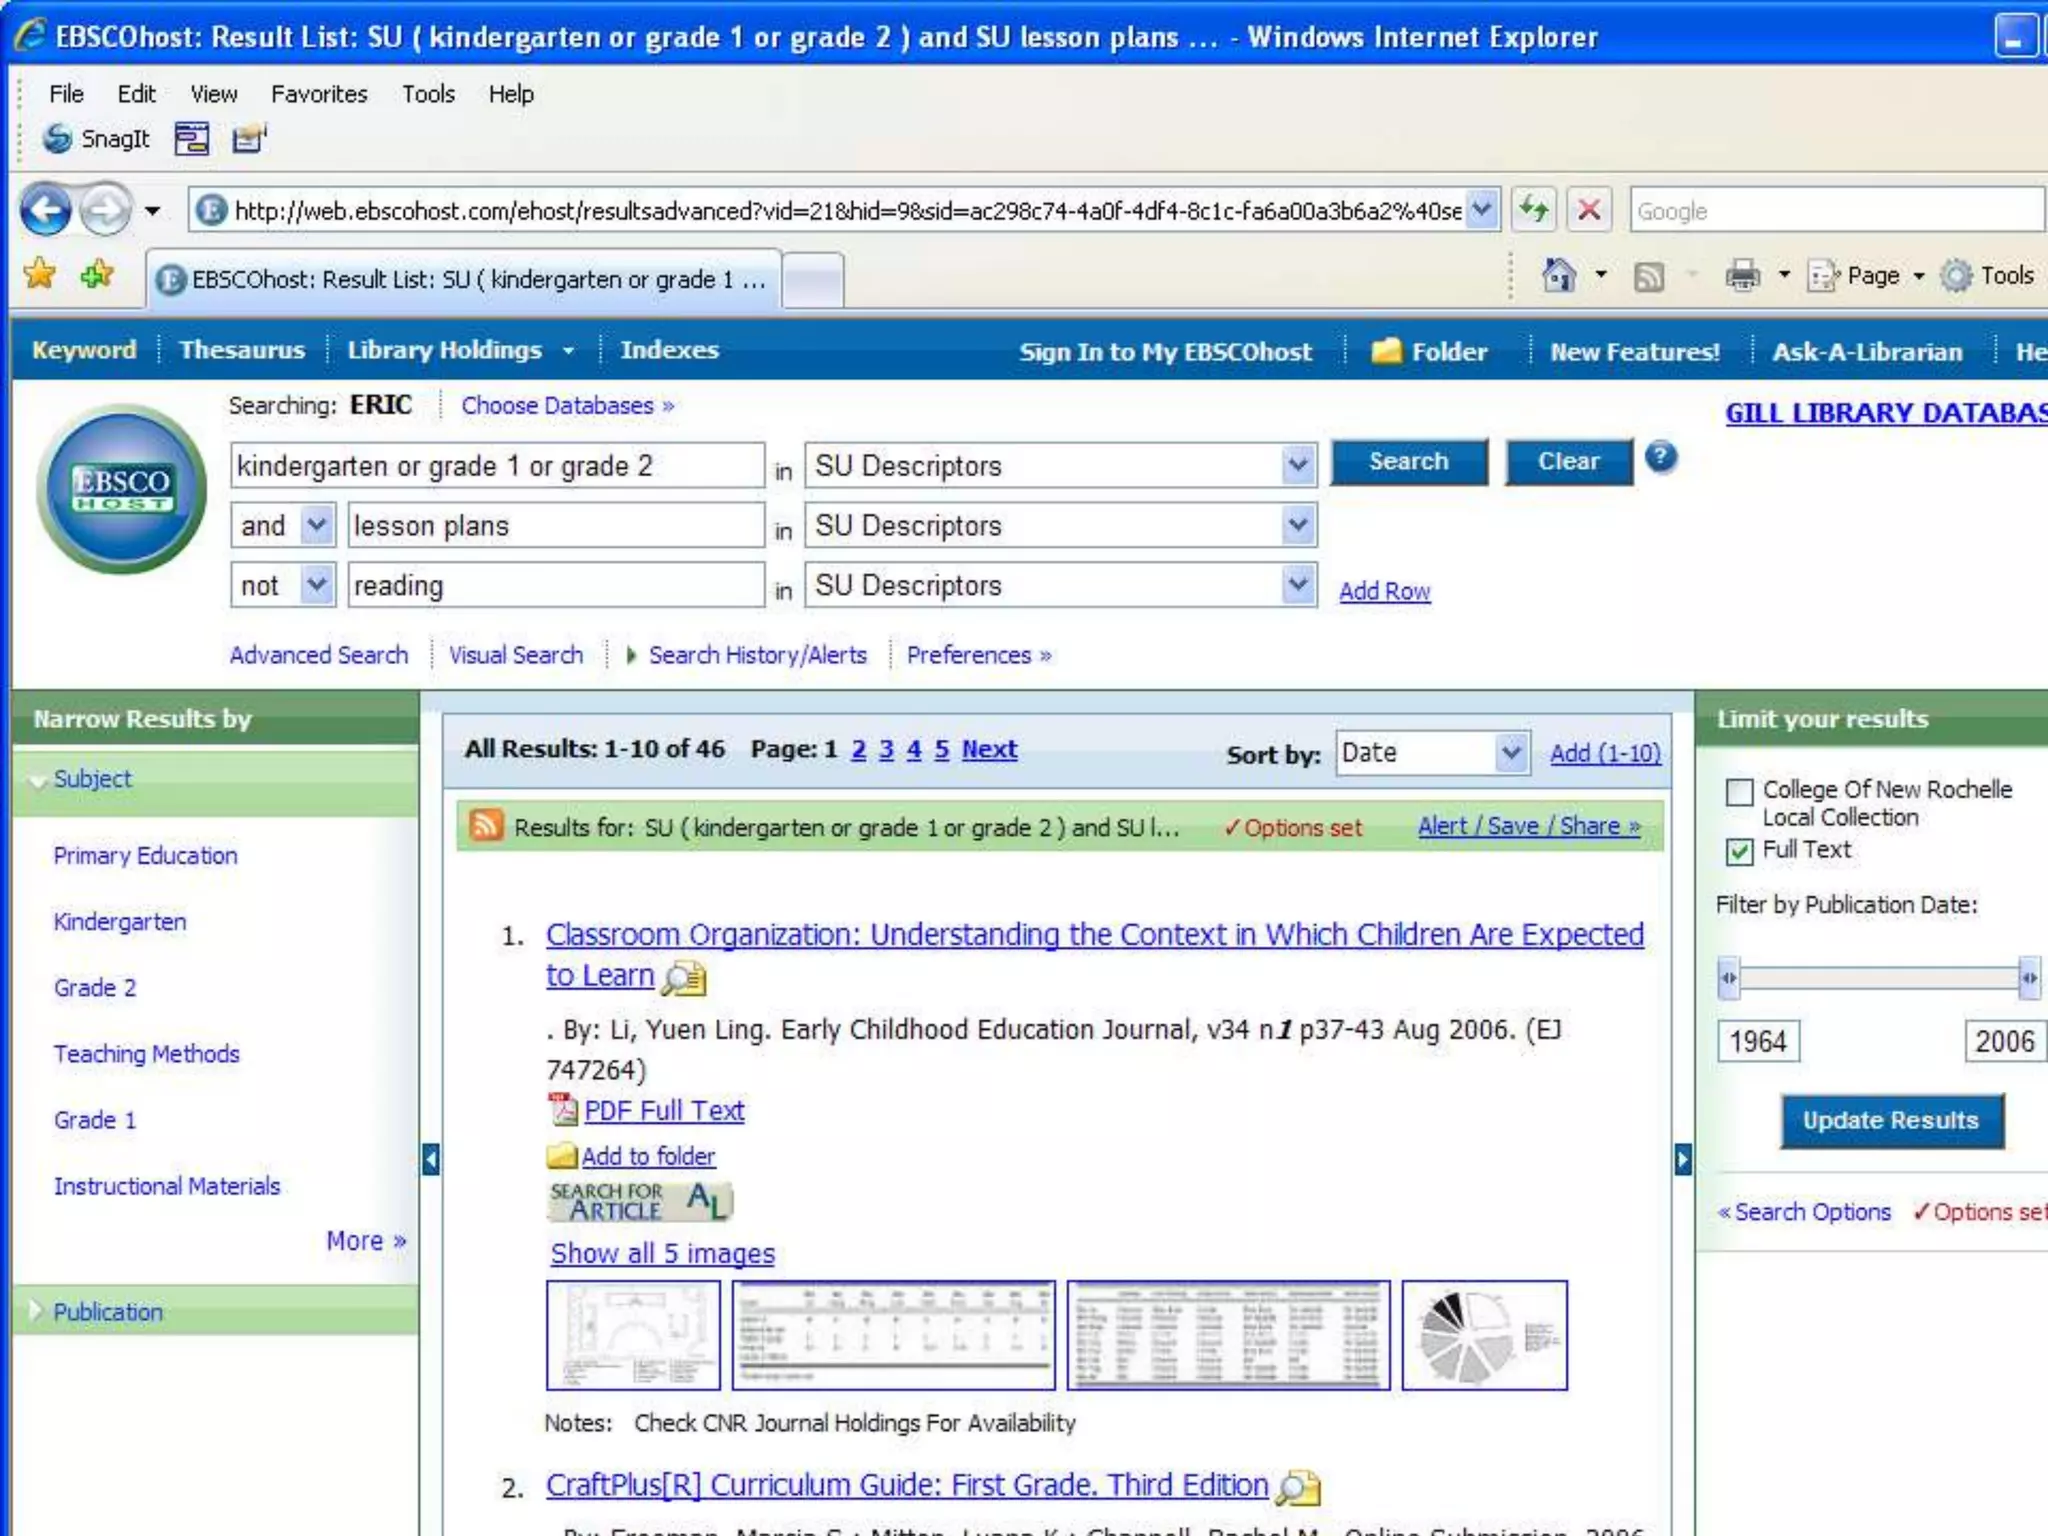2048x1536 pixels.
Task: Click the red Stop loading icon
Action: [1588, 211]
